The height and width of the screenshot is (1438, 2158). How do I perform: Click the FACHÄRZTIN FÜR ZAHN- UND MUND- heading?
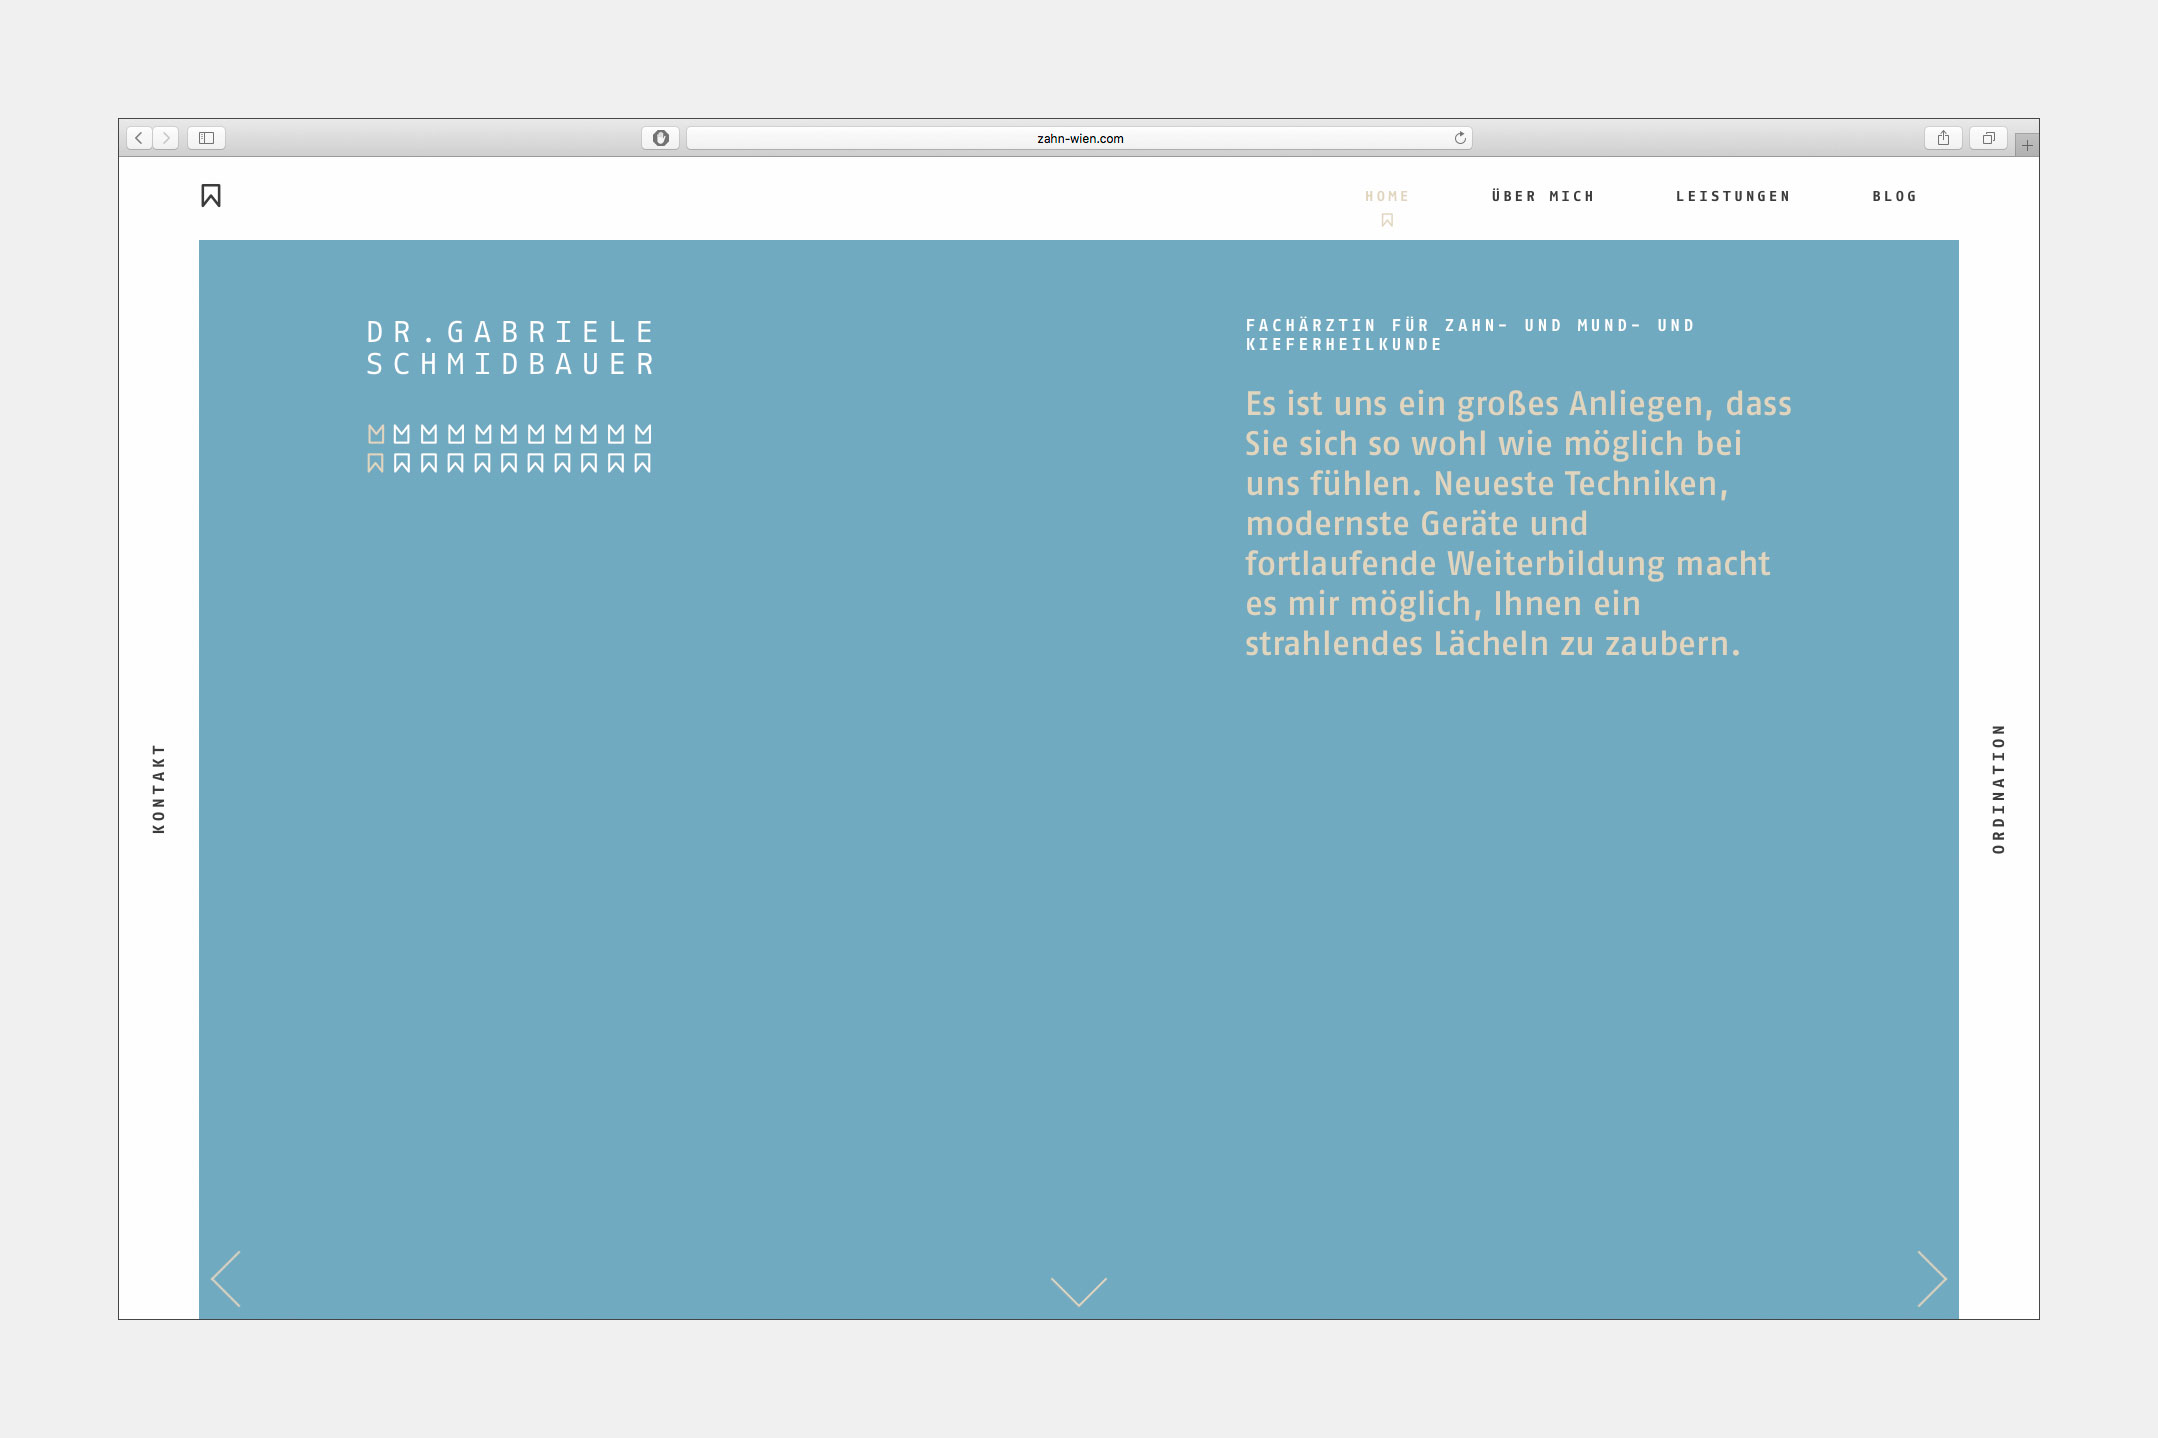[x=1470, y=335]
